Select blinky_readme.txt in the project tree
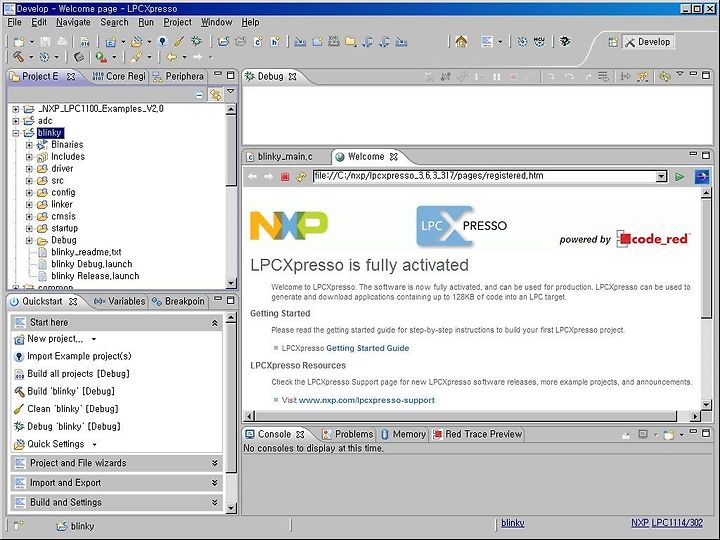 86,252
